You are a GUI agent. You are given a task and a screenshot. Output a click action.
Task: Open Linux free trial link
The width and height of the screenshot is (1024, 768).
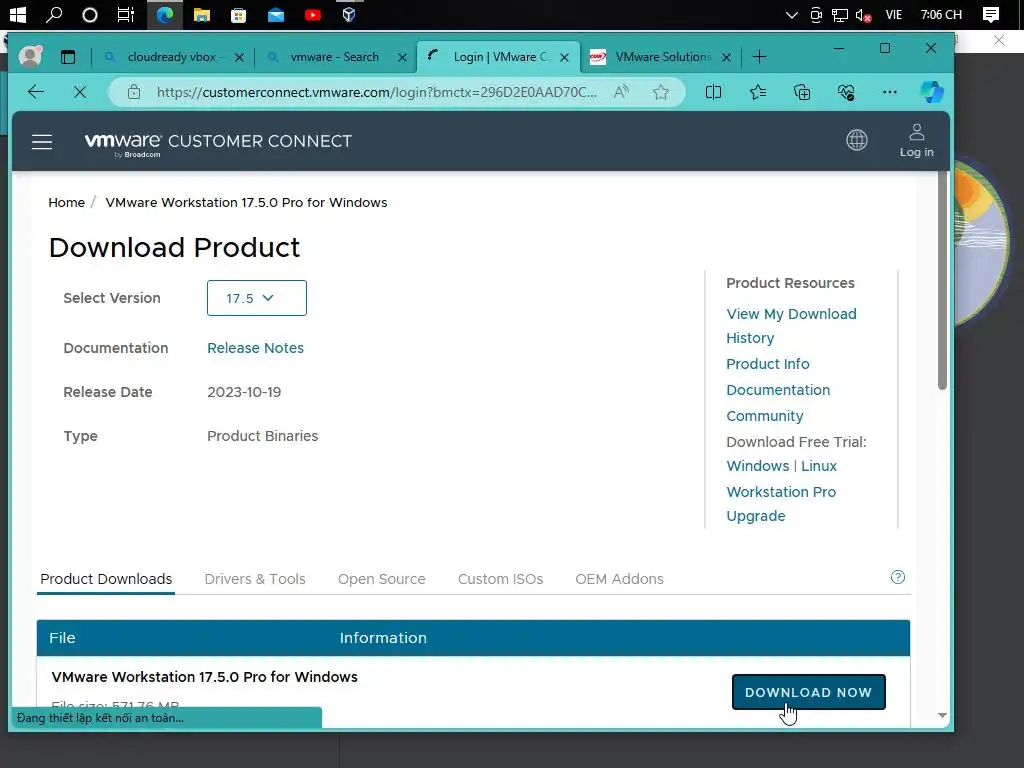[x=818, y=466]
